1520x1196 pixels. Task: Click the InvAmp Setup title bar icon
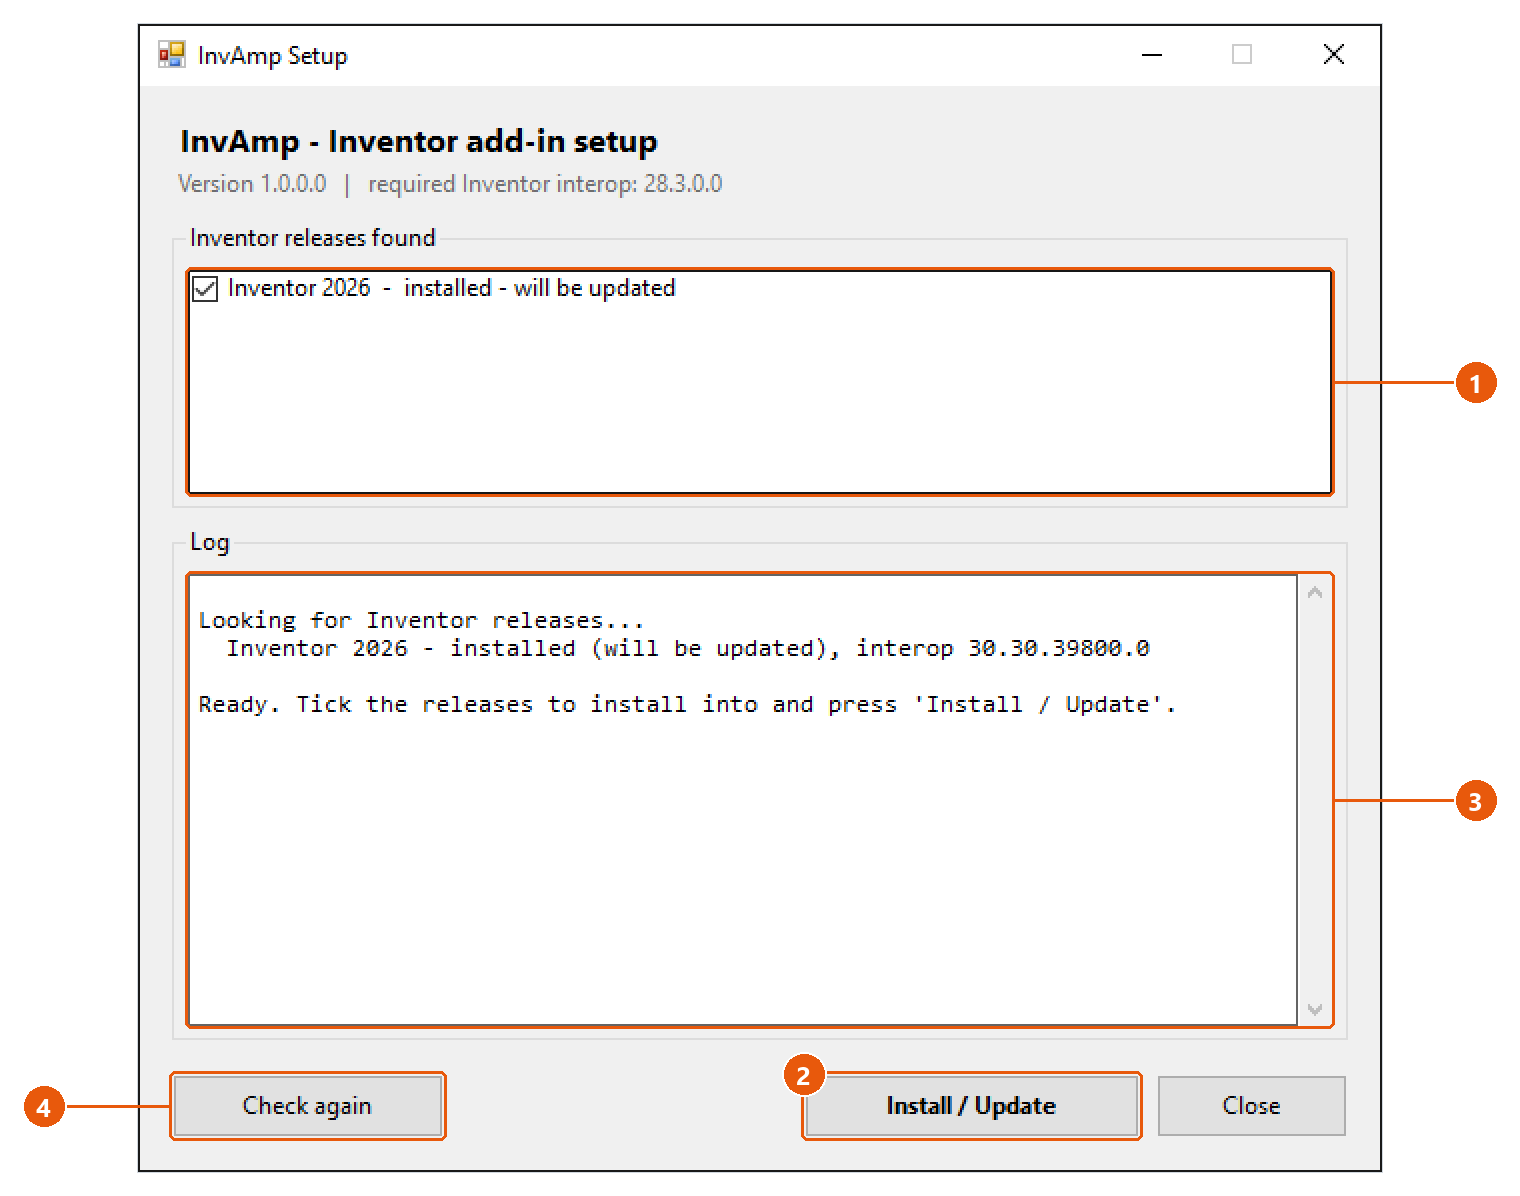(172, 55)
